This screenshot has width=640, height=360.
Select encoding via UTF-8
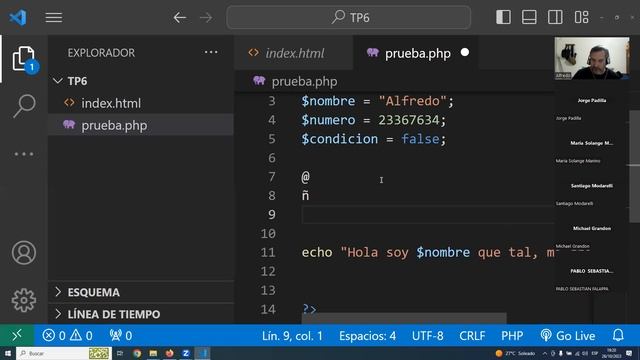[x=427, y=336]
